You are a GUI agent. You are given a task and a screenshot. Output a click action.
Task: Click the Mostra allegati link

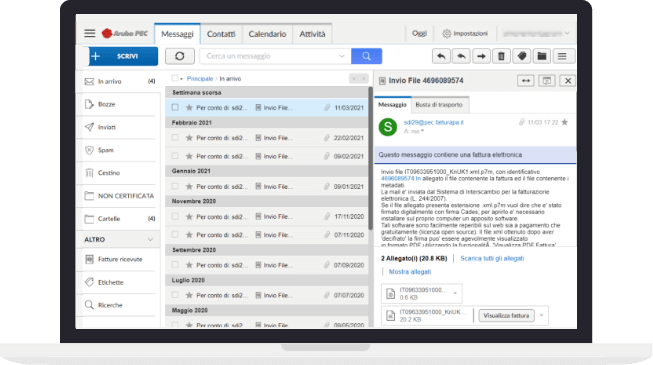coord(410,272)
